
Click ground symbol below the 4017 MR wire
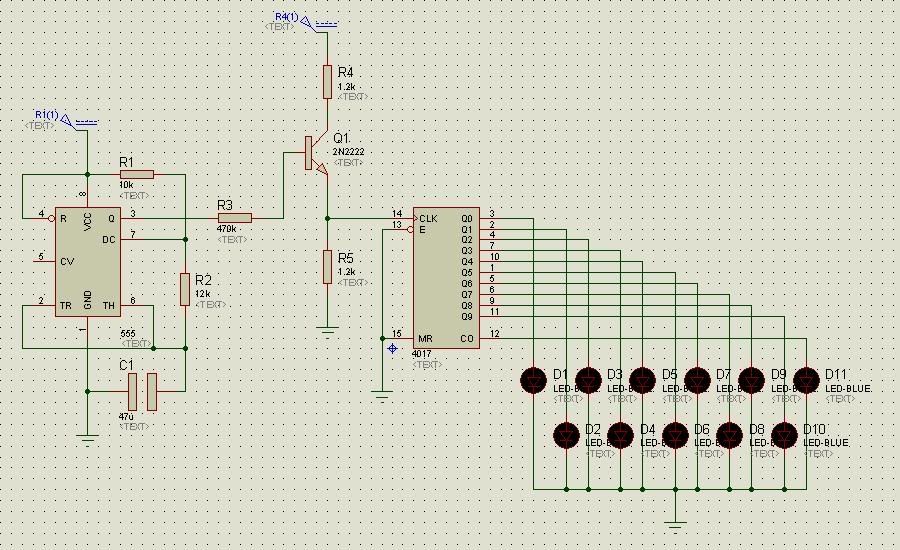click(382, 396)
